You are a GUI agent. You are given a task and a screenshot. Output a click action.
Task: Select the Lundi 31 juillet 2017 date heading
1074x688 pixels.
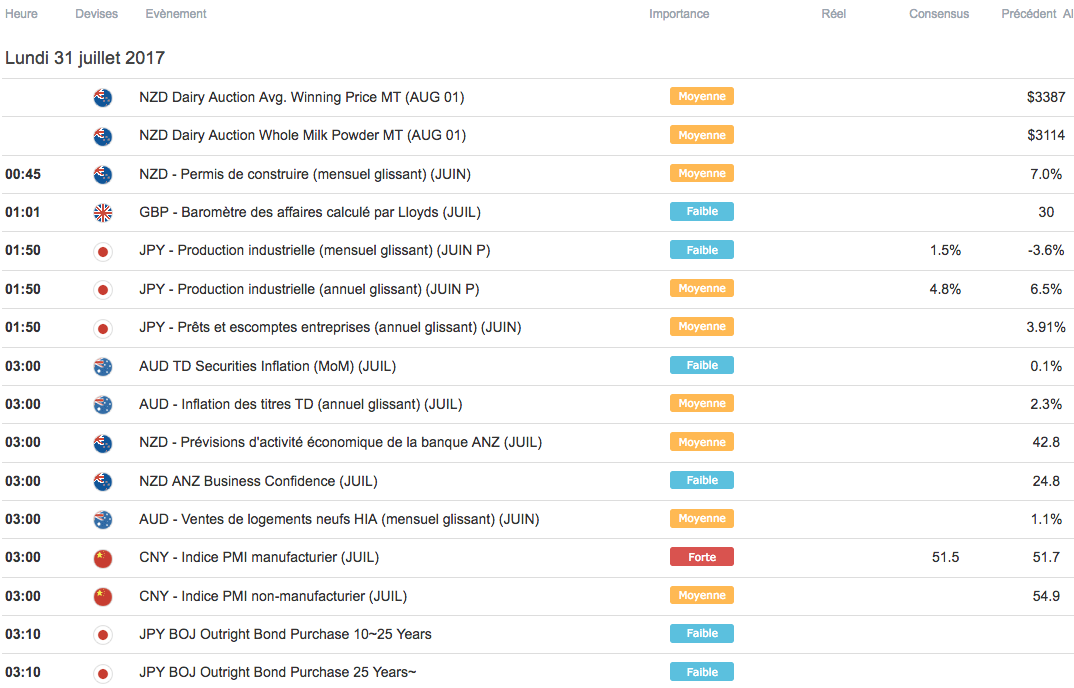[x=85, y=58]
